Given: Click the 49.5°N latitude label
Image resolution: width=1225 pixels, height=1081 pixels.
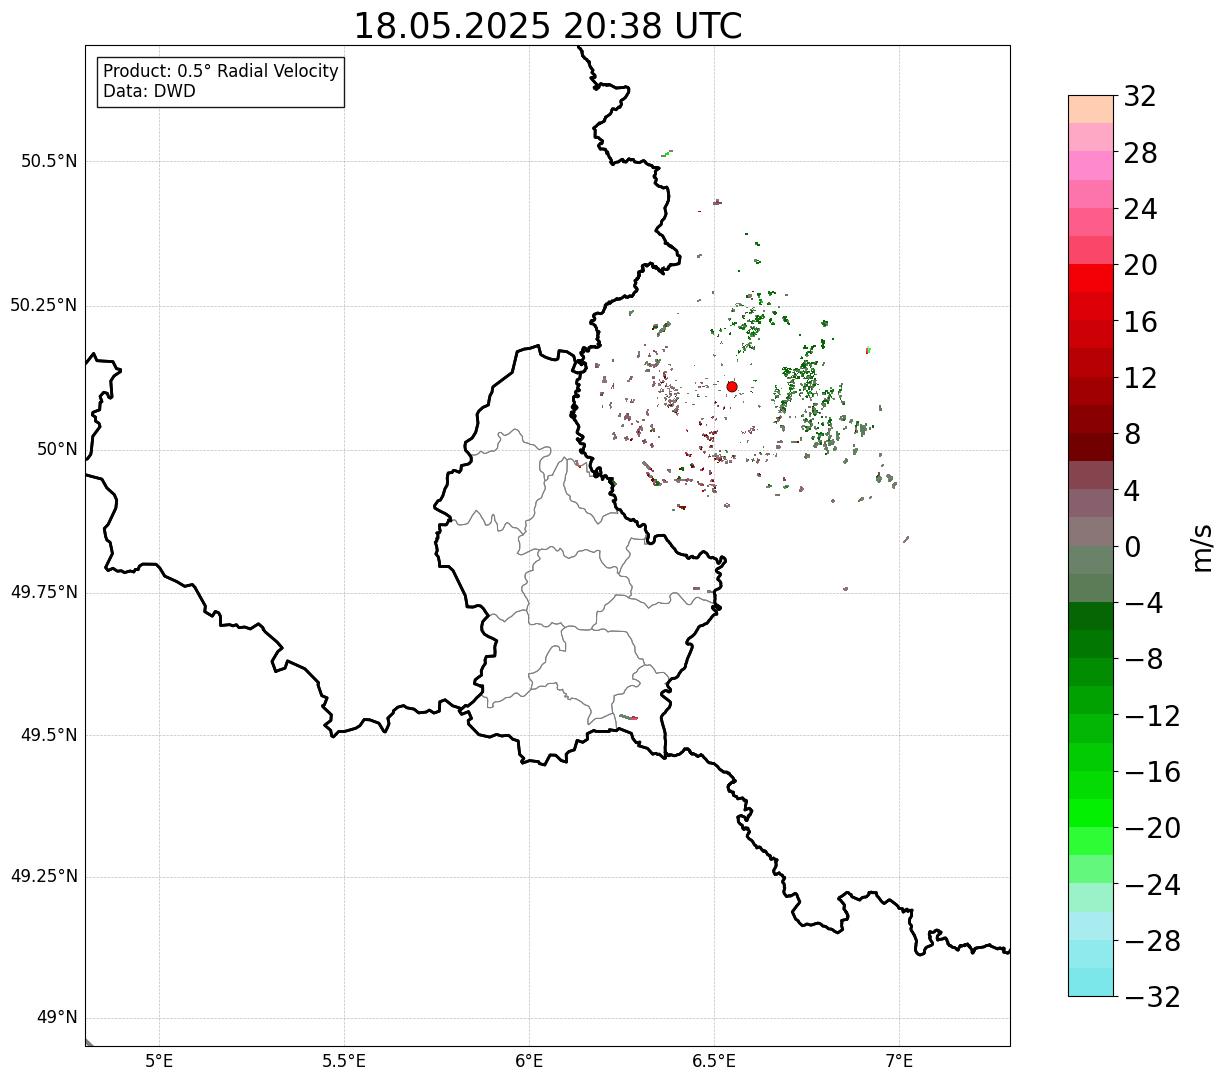Looking at the screenshot, I should point(49,735).
